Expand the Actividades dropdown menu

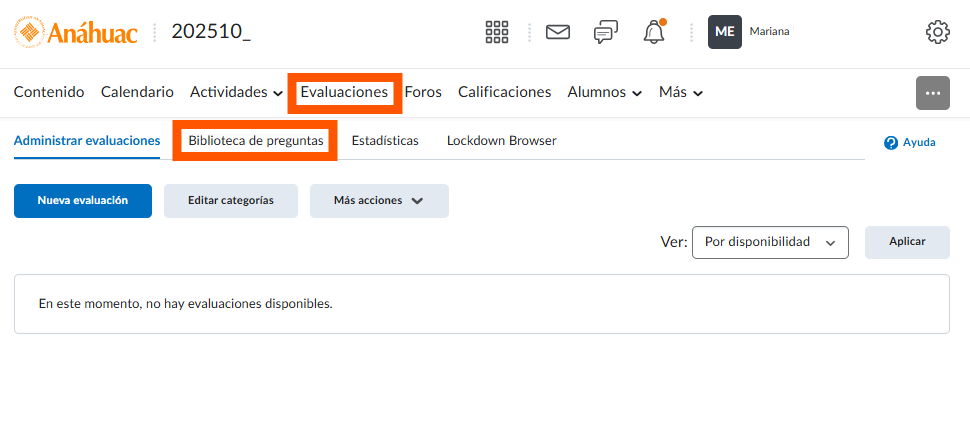[x=236, y=92]
